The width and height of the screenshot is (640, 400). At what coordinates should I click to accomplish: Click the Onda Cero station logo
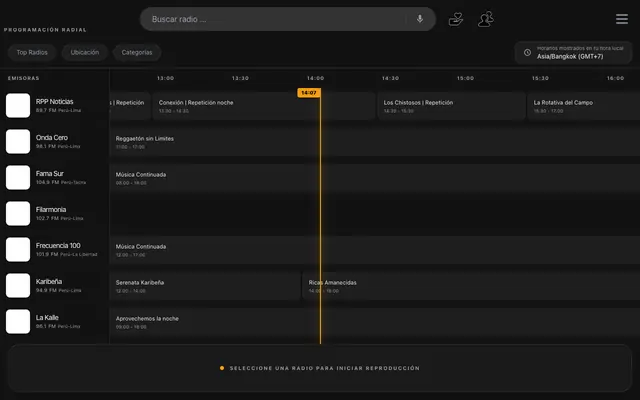(x=18, y=141)
